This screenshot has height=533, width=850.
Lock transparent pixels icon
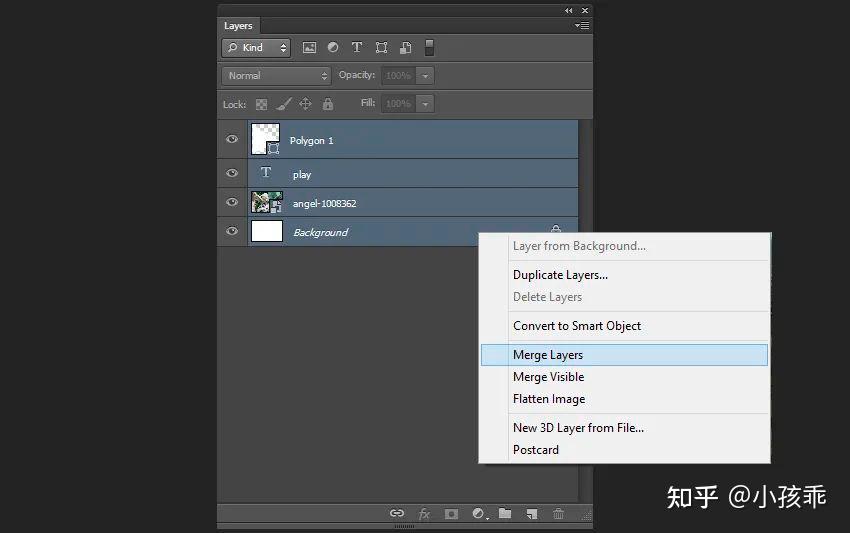(x=261, y=104)
